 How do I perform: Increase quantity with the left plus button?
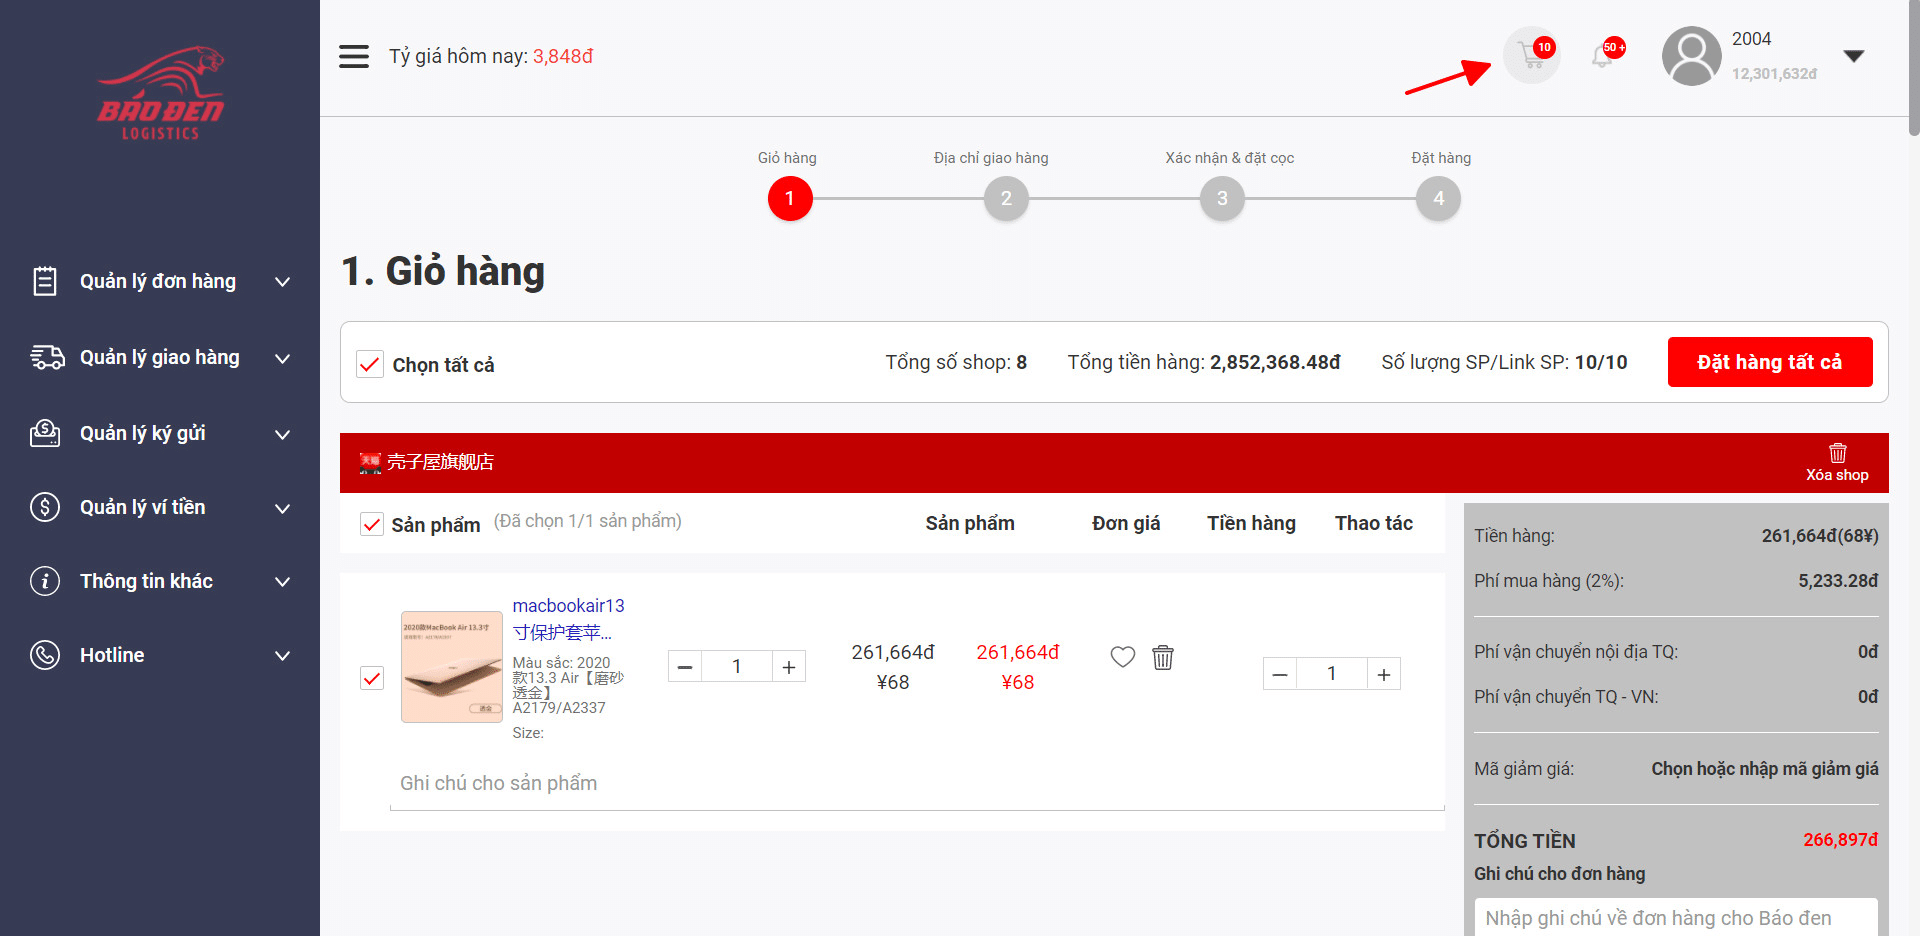[789, 667]
